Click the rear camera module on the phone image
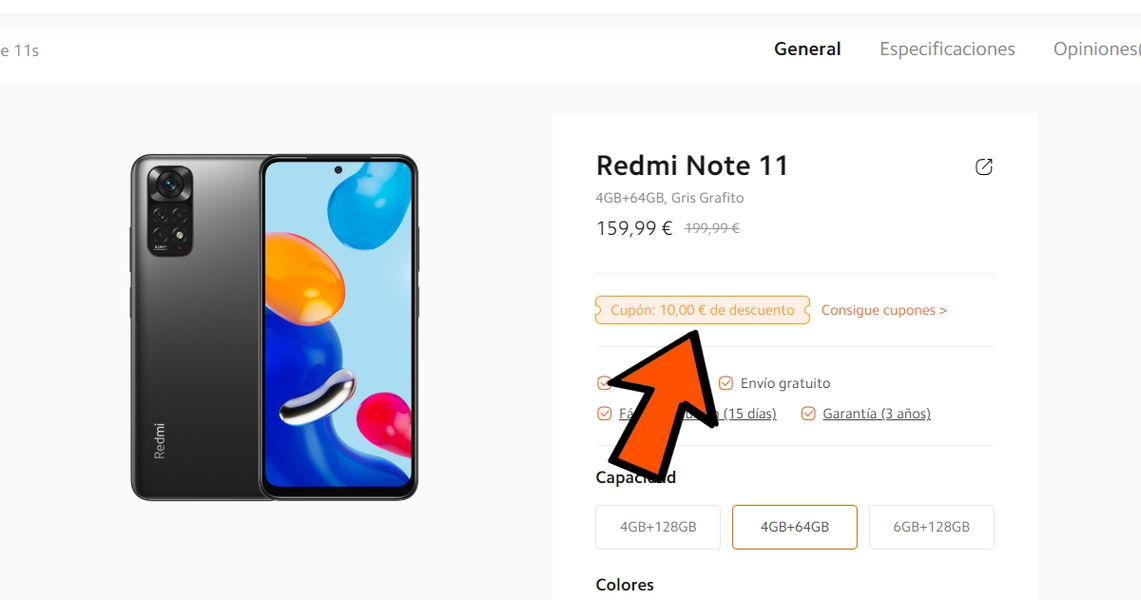This screenshot has width=1141, height=600. click(170, 210)
